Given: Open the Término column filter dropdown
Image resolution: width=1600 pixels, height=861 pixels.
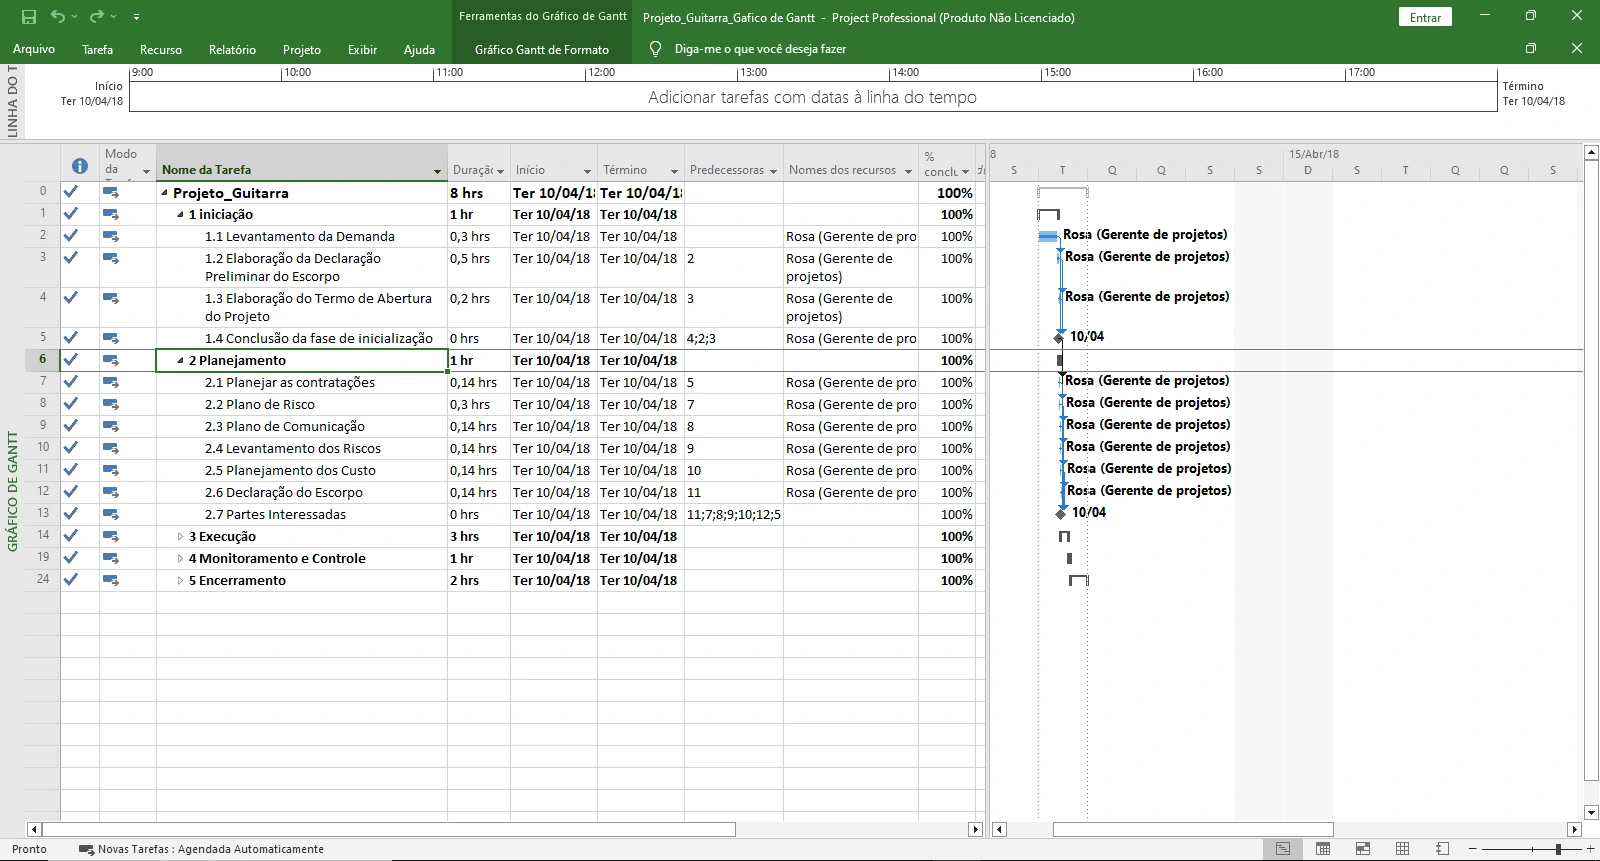Looking at the screenshot, I should pyautogui.click(x=674, y=171).
